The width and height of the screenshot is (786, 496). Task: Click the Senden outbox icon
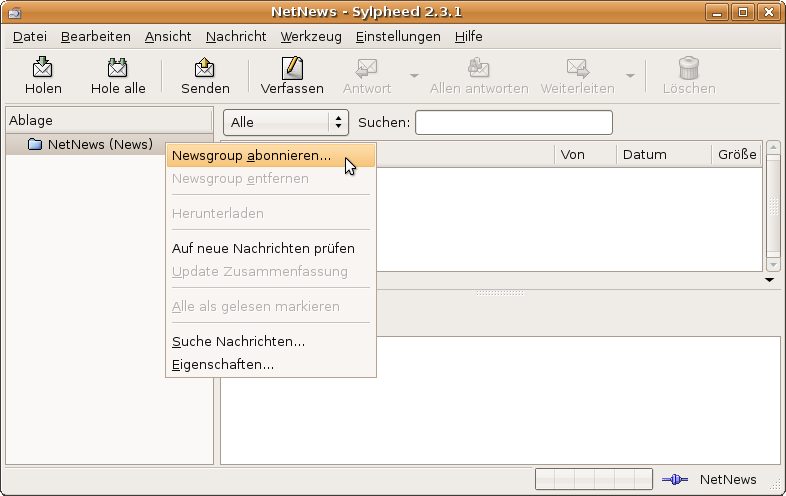click(x=205, y=68)
